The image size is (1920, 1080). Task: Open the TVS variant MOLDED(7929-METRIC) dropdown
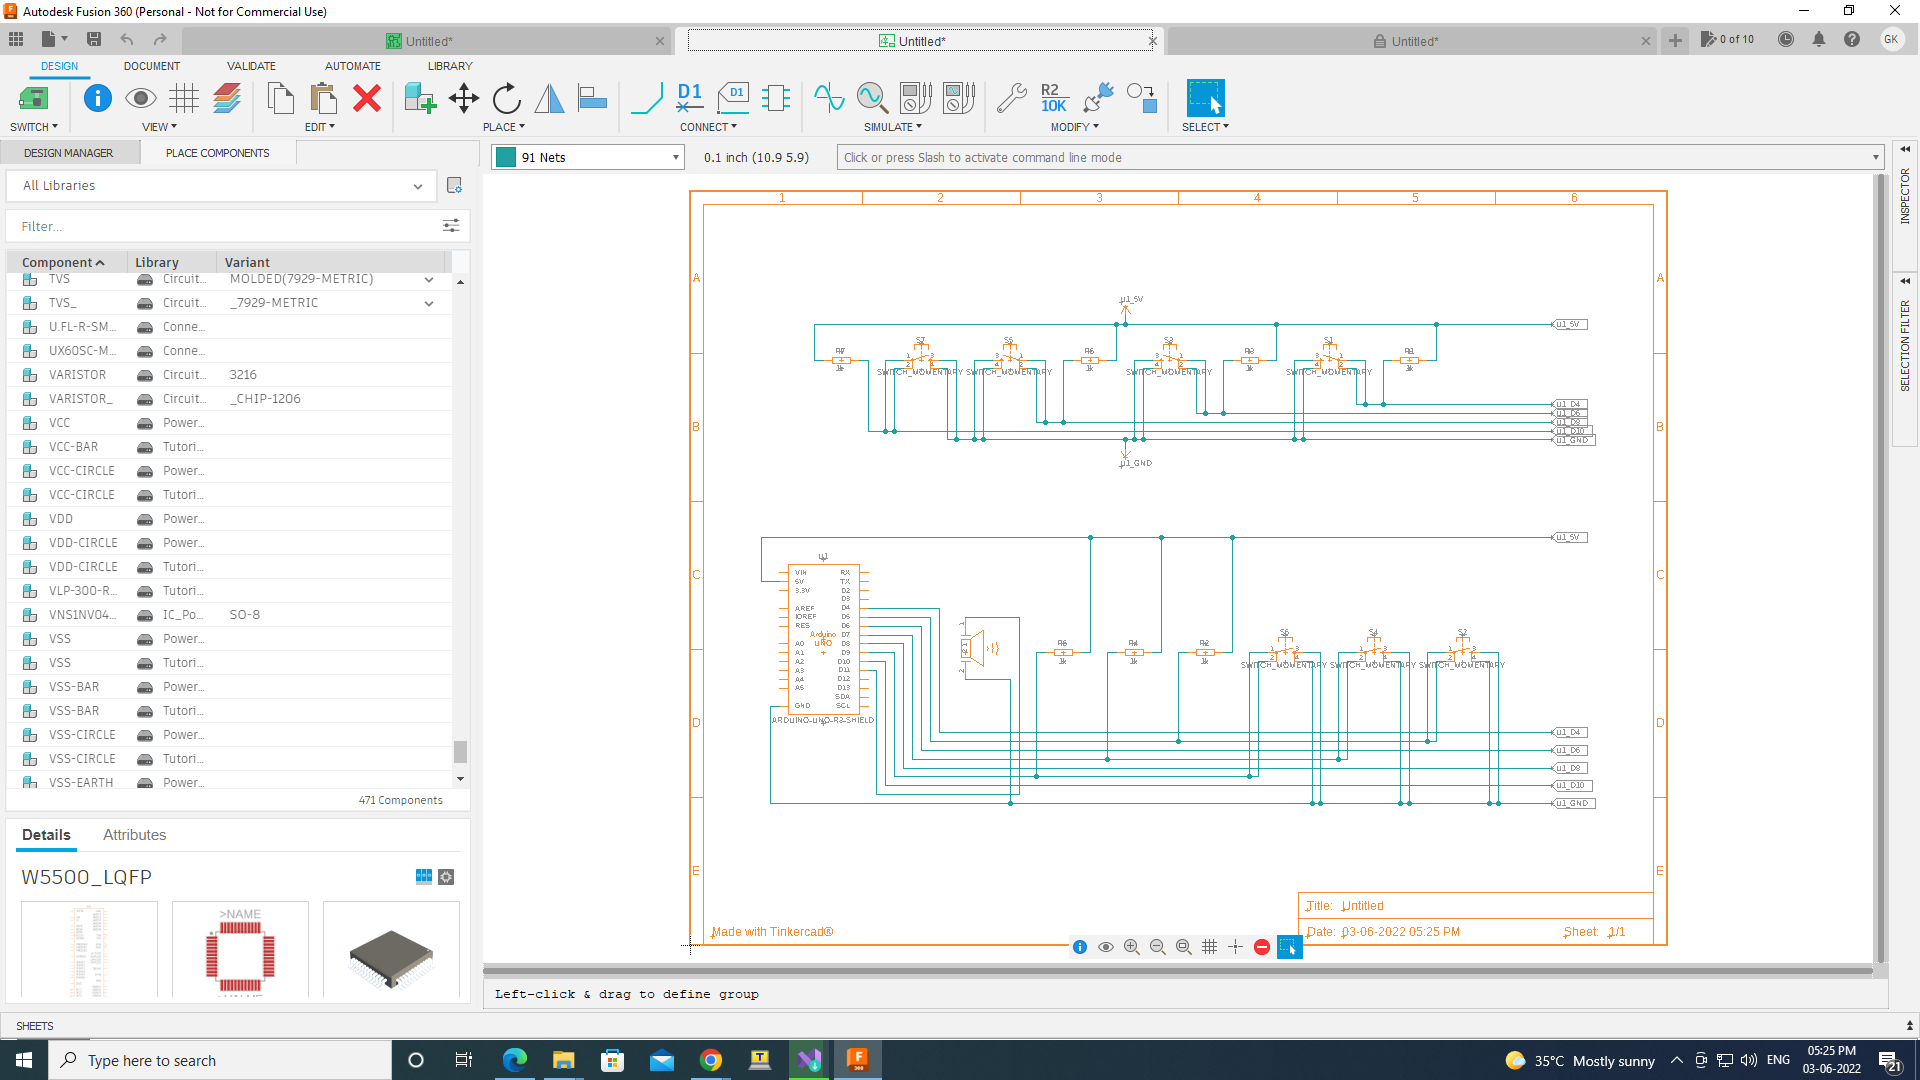click(428, 279)
